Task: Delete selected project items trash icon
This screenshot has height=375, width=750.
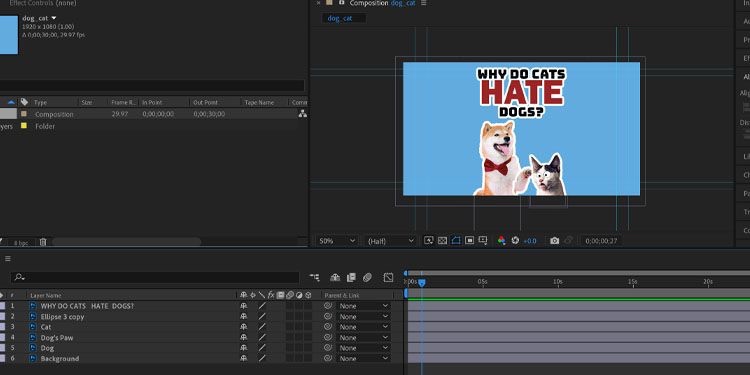Action: click(x=43, y=242)
